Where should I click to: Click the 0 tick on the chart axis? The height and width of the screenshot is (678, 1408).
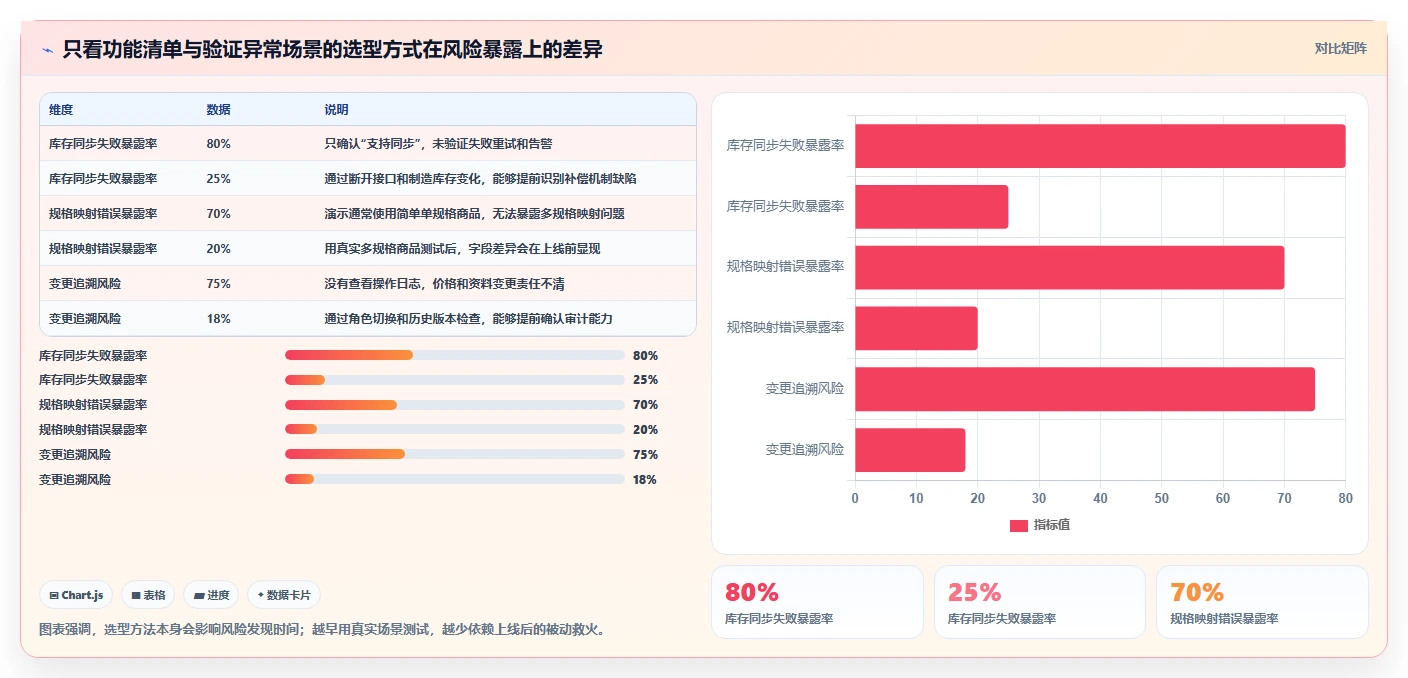(855, 498)
